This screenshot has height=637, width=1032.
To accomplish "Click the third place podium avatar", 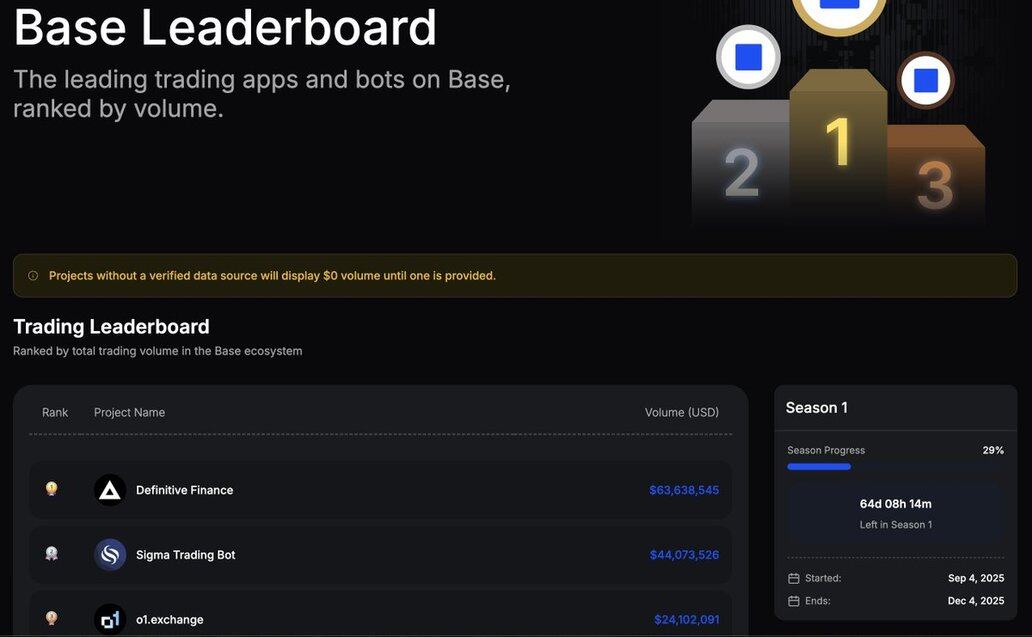I will coord(925,80).
